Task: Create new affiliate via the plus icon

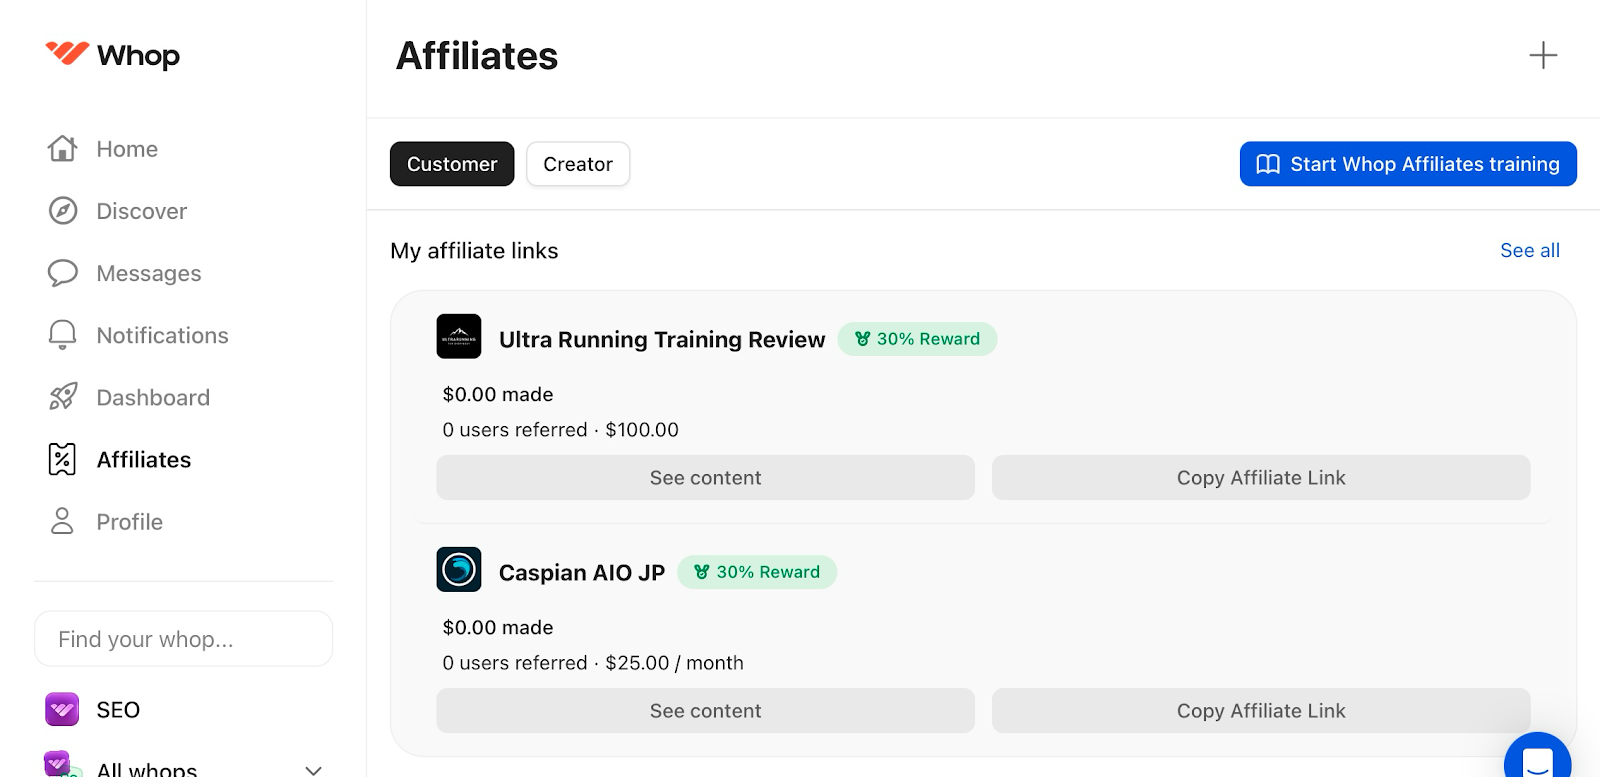Action: 1542,56
